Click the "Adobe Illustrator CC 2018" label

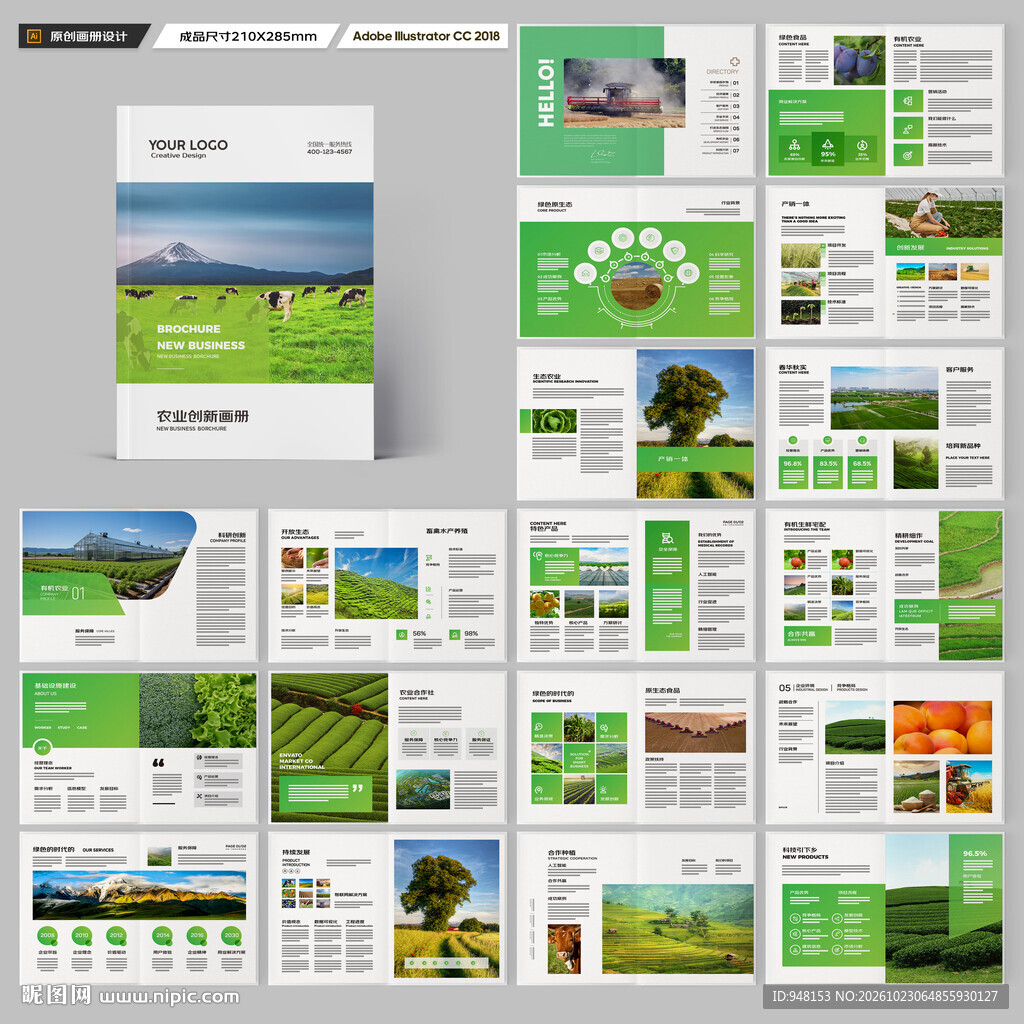pos(426,36)
